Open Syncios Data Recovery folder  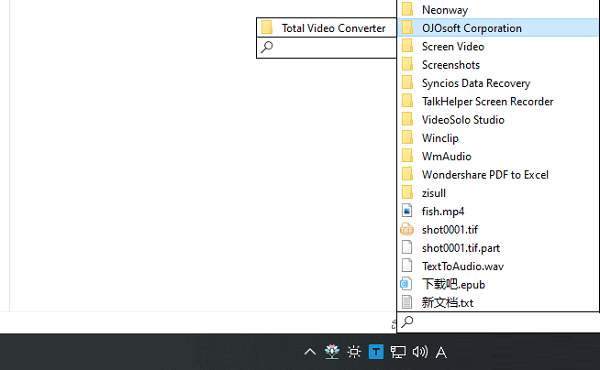[x=497, y=83]
